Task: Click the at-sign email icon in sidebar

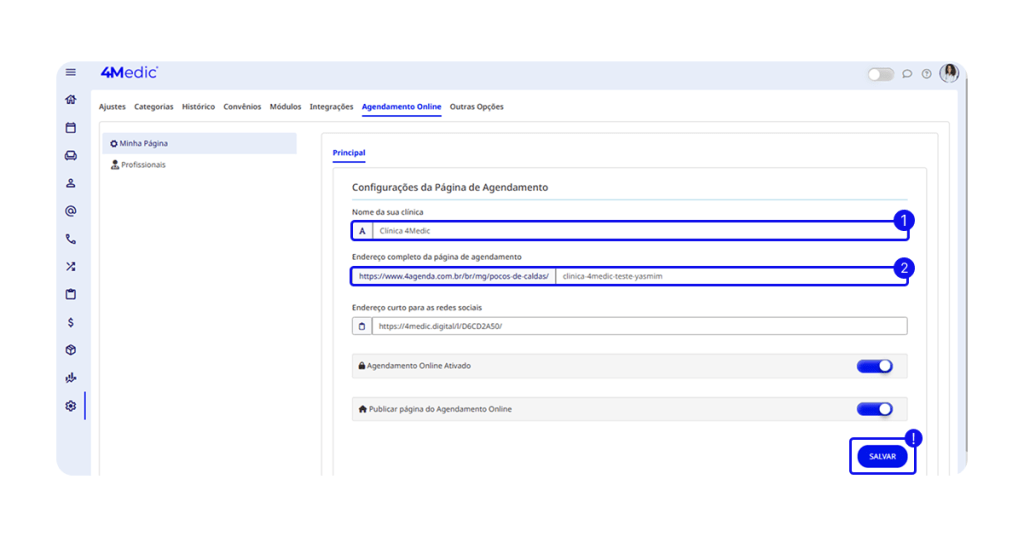Action: click(70, 211)
